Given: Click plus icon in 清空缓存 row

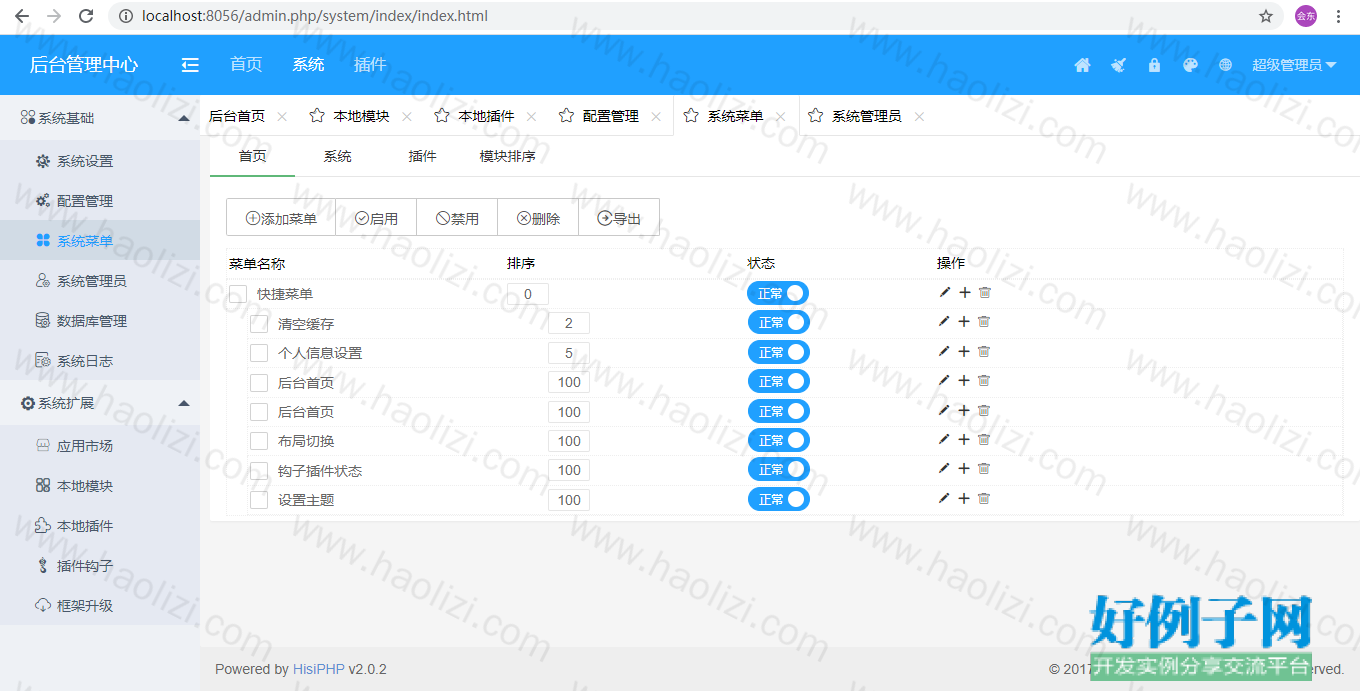Looking at the screenshot, I should 964,322.
